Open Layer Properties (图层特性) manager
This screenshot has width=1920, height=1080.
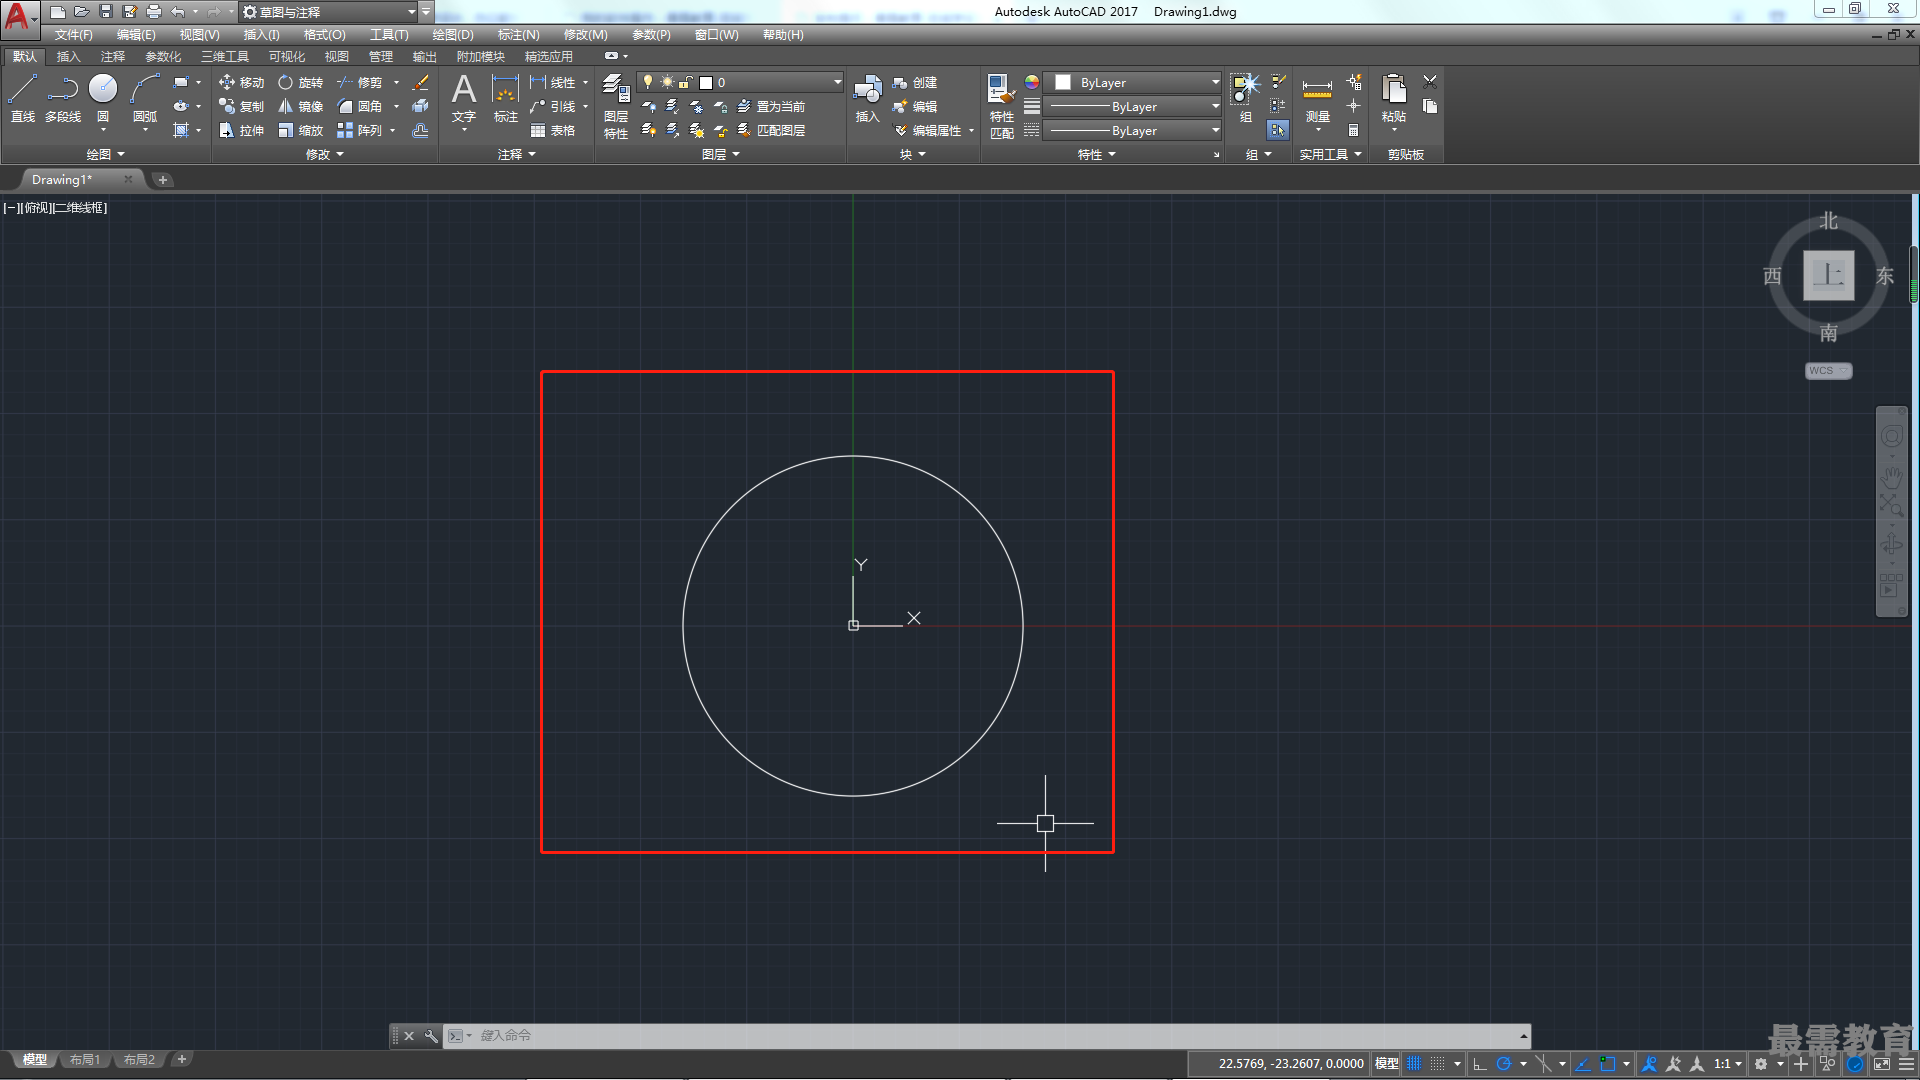pos(616,106)
